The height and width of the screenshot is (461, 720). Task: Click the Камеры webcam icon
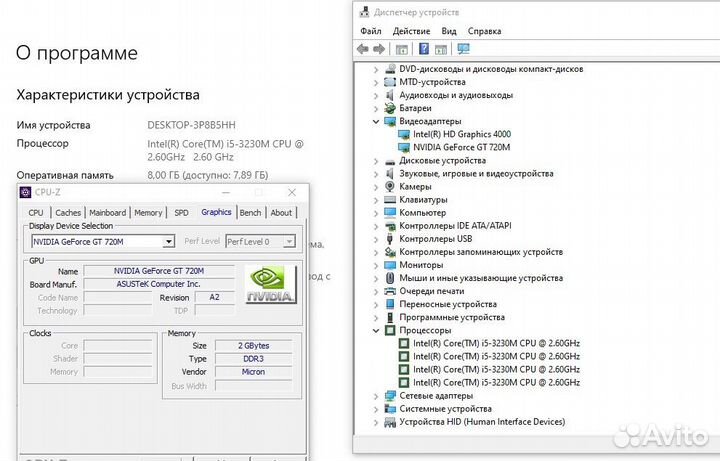click(x=390, y=186)
